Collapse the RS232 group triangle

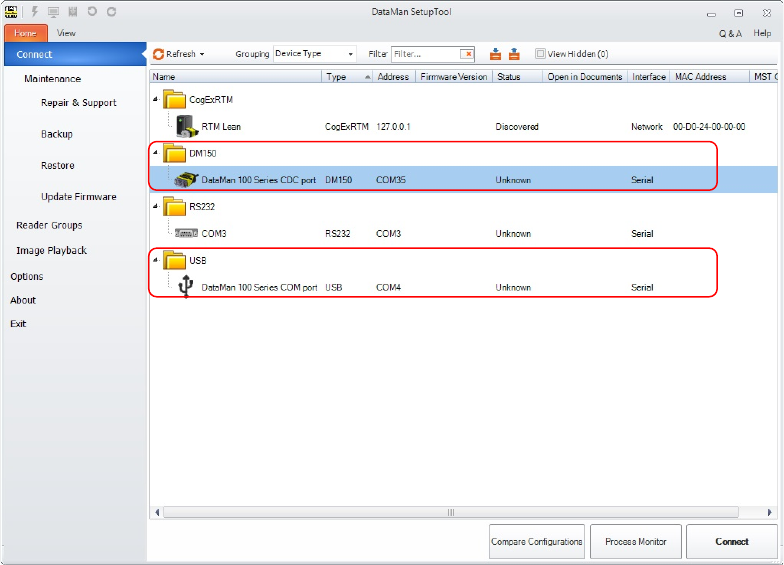(x=156, y=206)
